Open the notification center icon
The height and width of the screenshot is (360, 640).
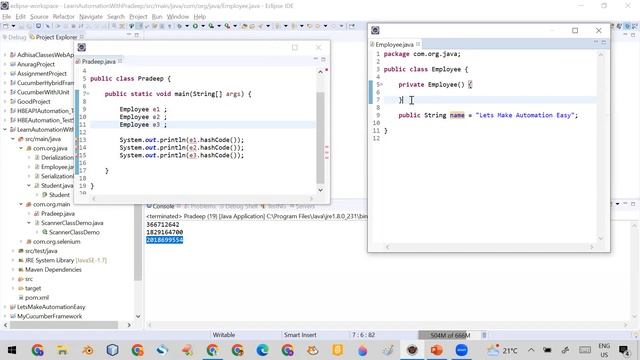coord(624,350)
